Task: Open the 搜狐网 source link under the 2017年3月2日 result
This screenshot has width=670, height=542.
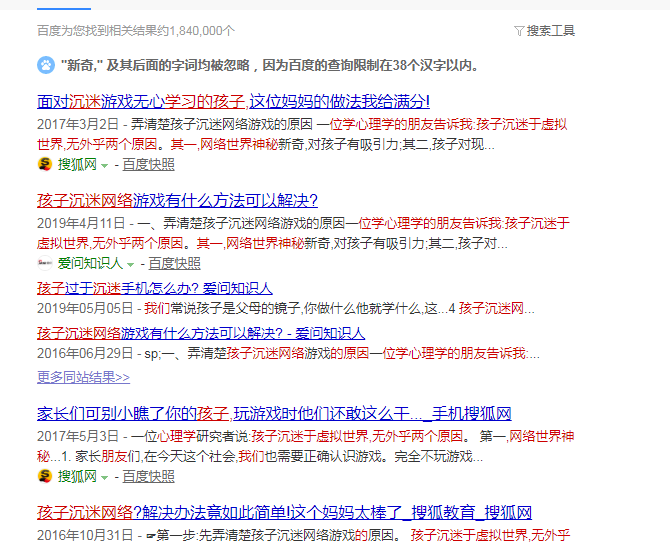Action: click(x=77, y=164)
